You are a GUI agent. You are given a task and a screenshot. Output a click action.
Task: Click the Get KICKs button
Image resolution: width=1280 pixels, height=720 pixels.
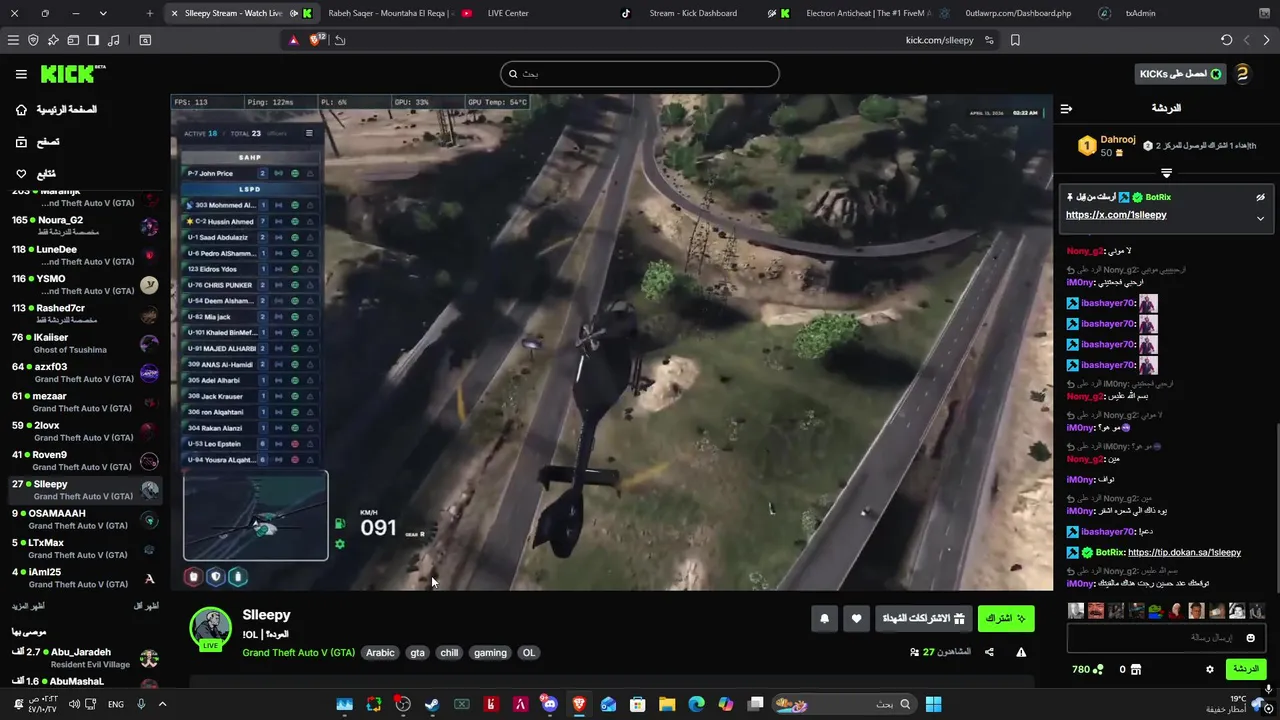(1180, 74)
